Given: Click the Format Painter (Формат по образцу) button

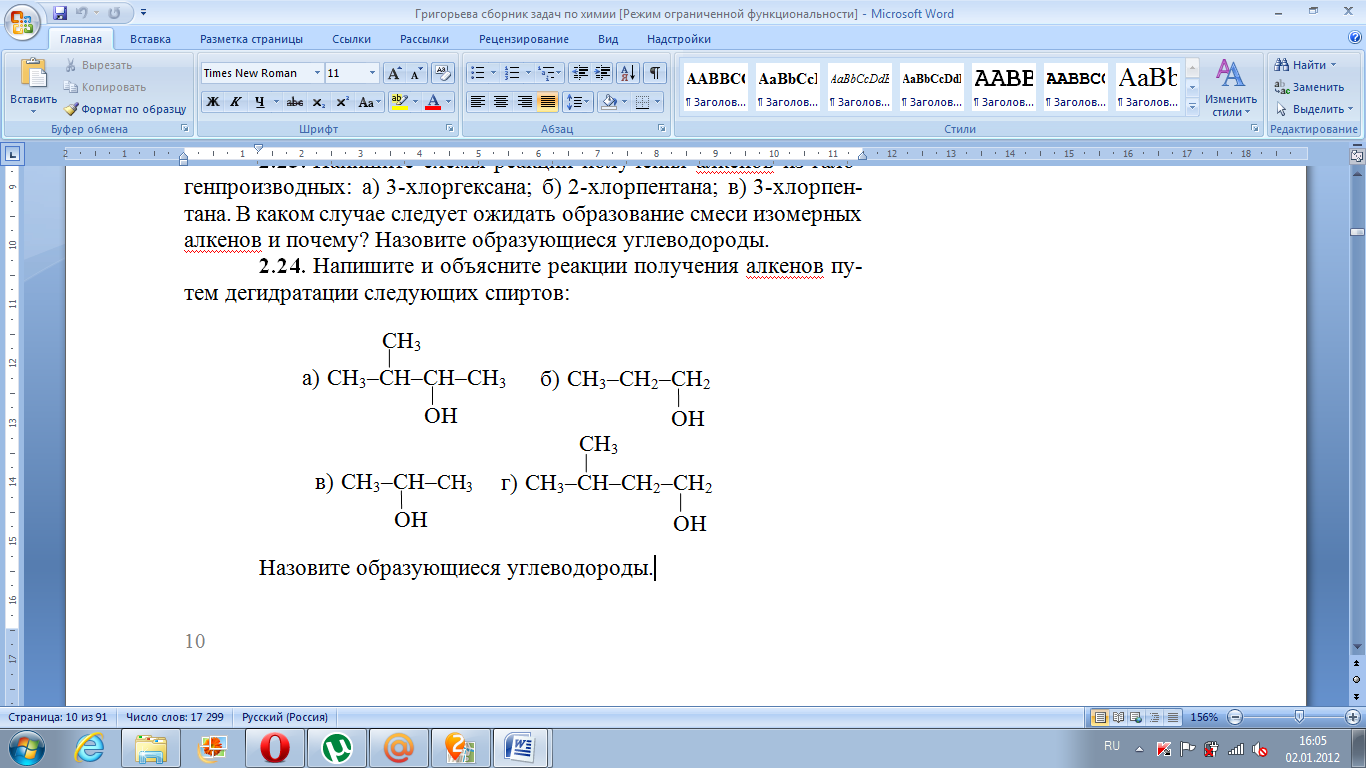Looking at the screenshot, I should pos(125,109).
